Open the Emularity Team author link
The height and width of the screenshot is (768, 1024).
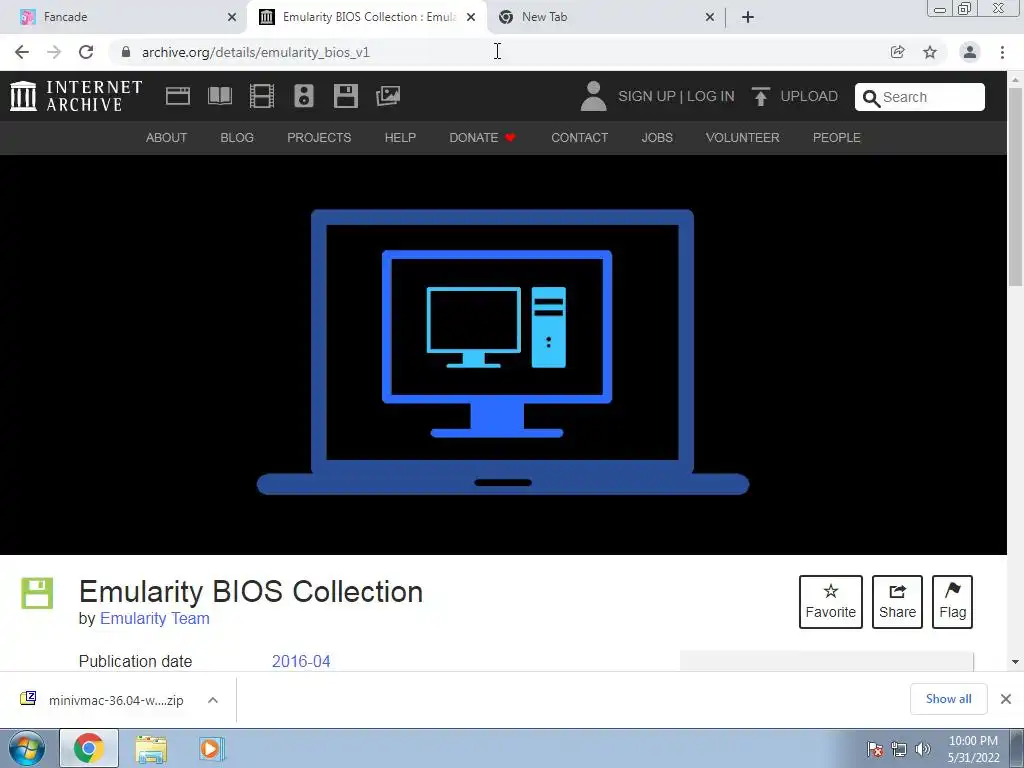pyautogui.click(x=155, y=618)
